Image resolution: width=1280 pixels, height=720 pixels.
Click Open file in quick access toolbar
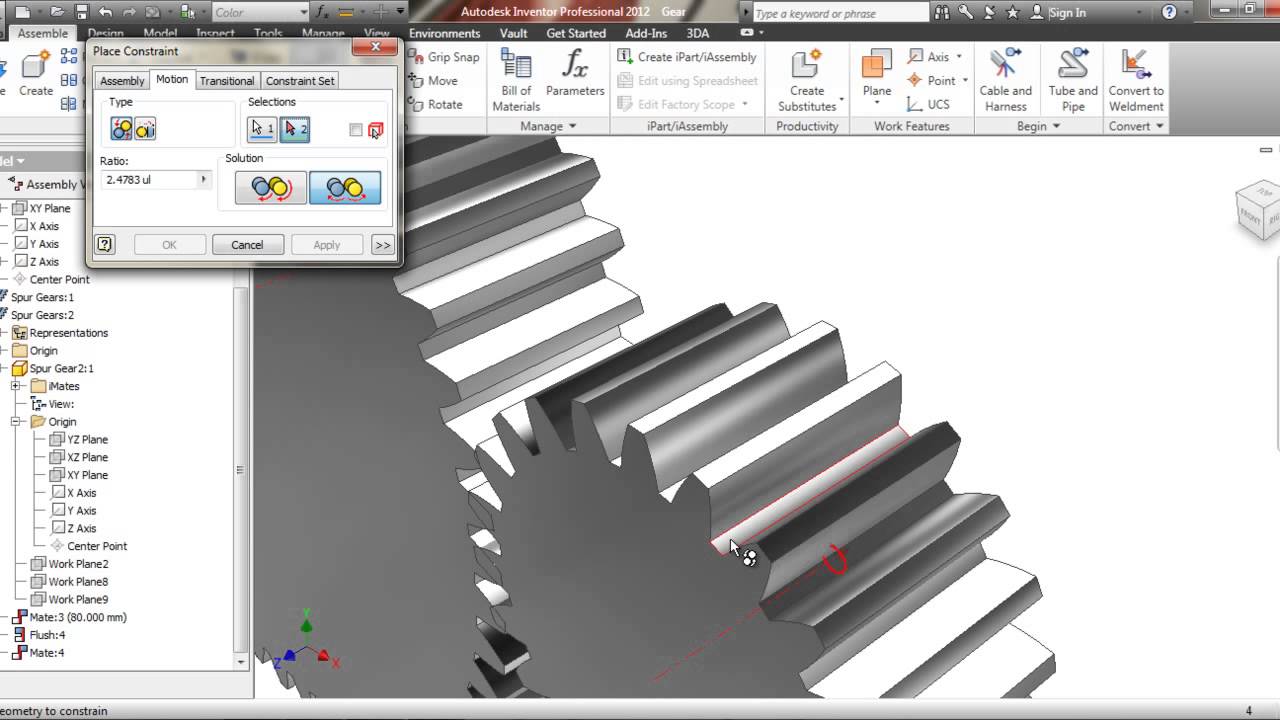point(56,12)
